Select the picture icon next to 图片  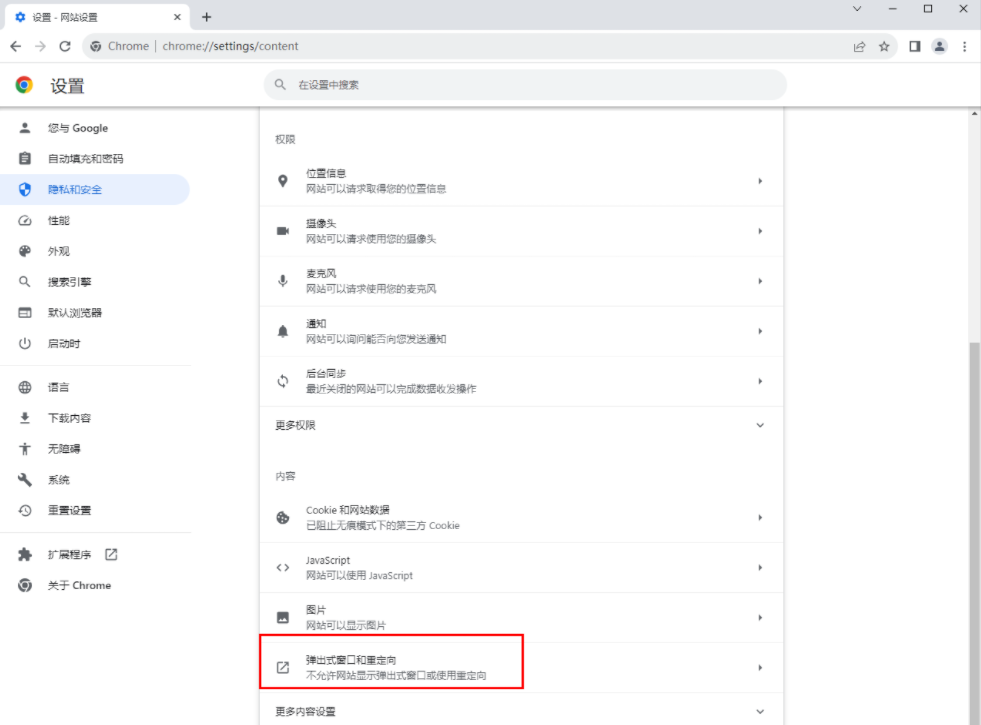coord(283,617)
